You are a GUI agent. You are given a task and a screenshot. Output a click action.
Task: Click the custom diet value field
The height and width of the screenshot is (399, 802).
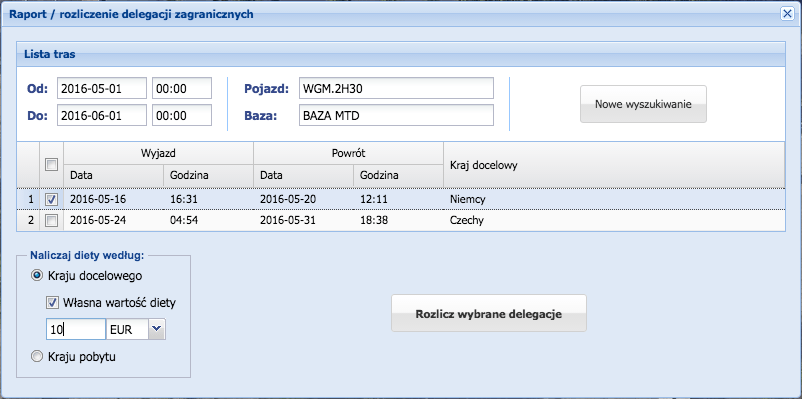76,330
